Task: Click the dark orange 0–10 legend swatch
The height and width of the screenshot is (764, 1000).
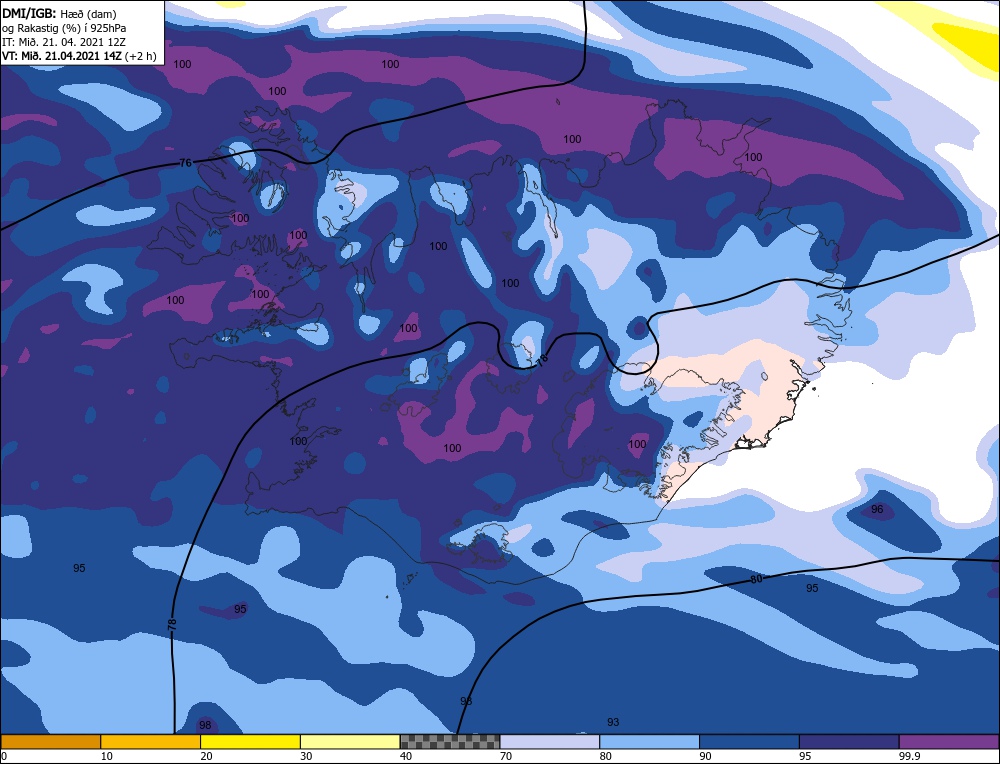Action: [x=50, y=741]
